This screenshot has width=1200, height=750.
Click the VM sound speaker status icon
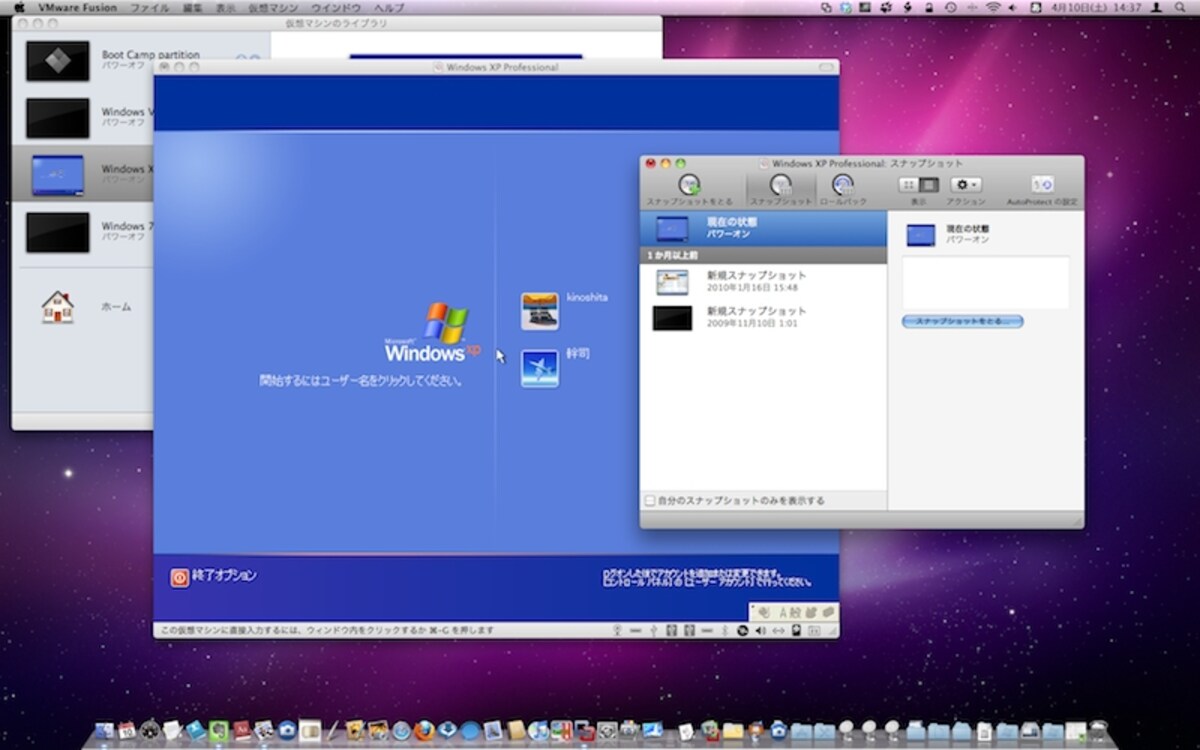[761, 630]
